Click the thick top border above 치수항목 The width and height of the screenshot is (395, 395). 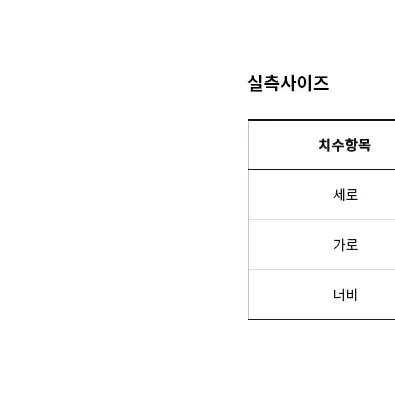322,120
